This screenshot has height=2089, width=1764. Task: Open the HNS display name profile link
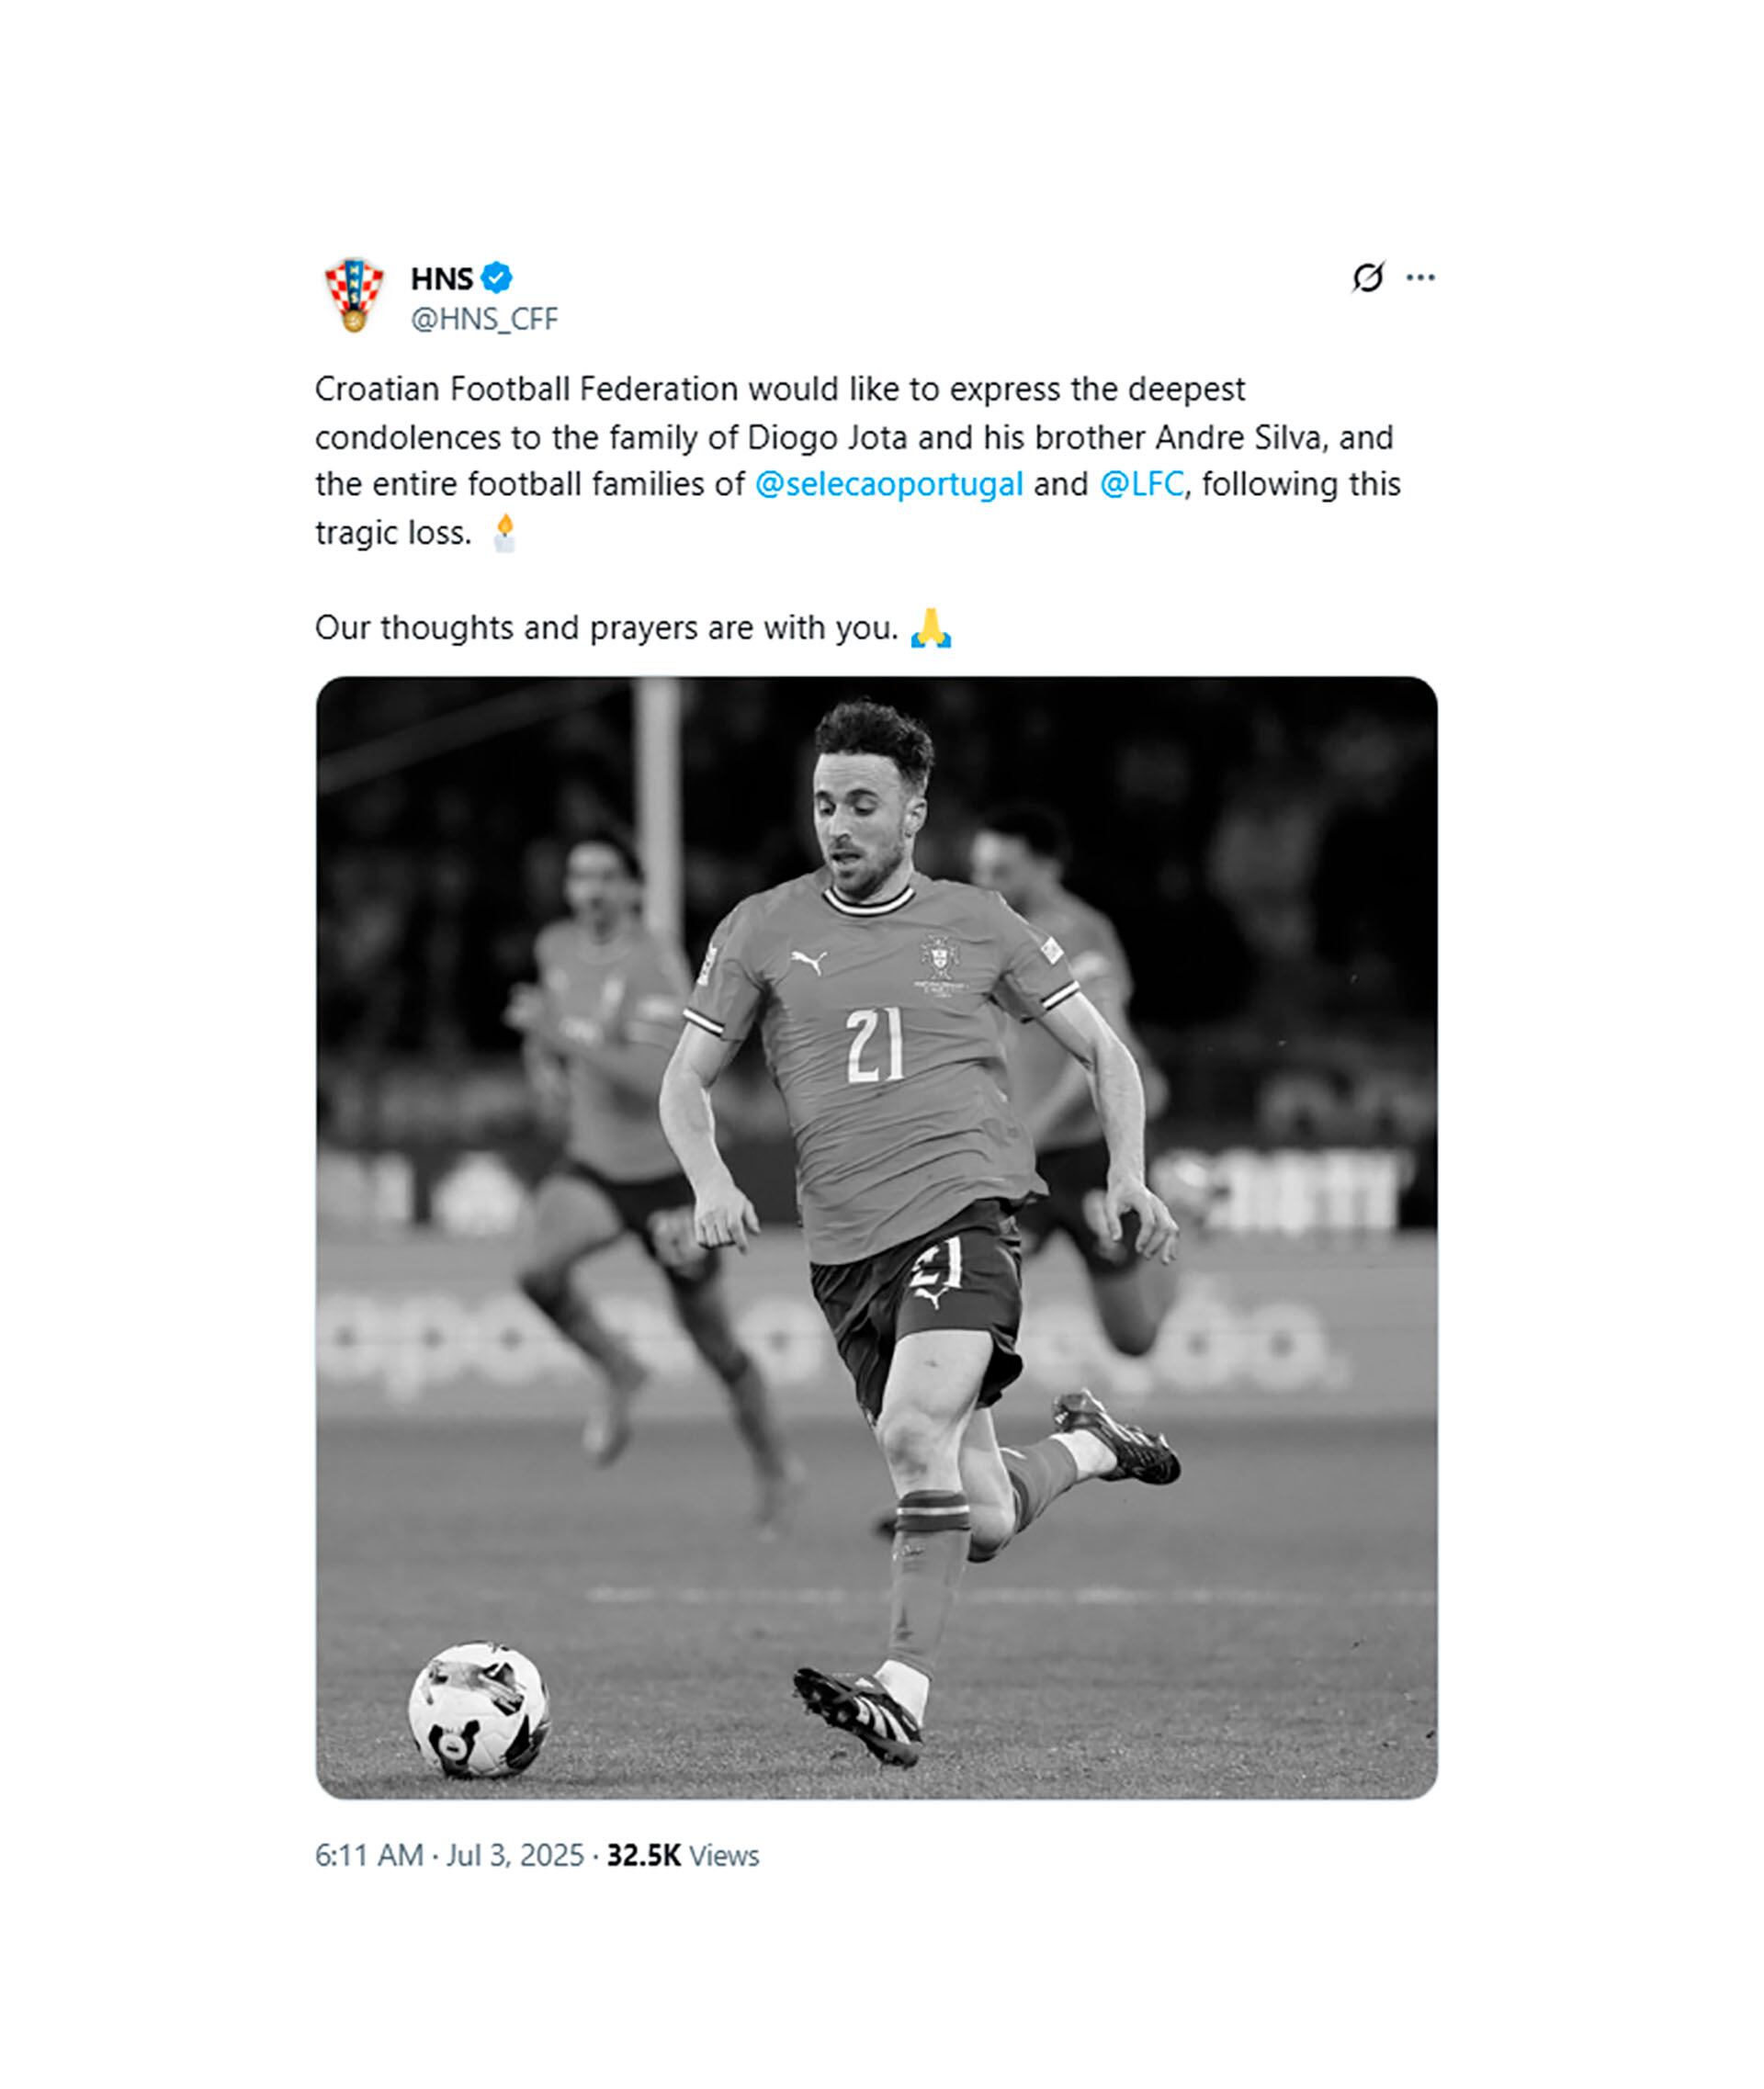click(x=441, y=278)
